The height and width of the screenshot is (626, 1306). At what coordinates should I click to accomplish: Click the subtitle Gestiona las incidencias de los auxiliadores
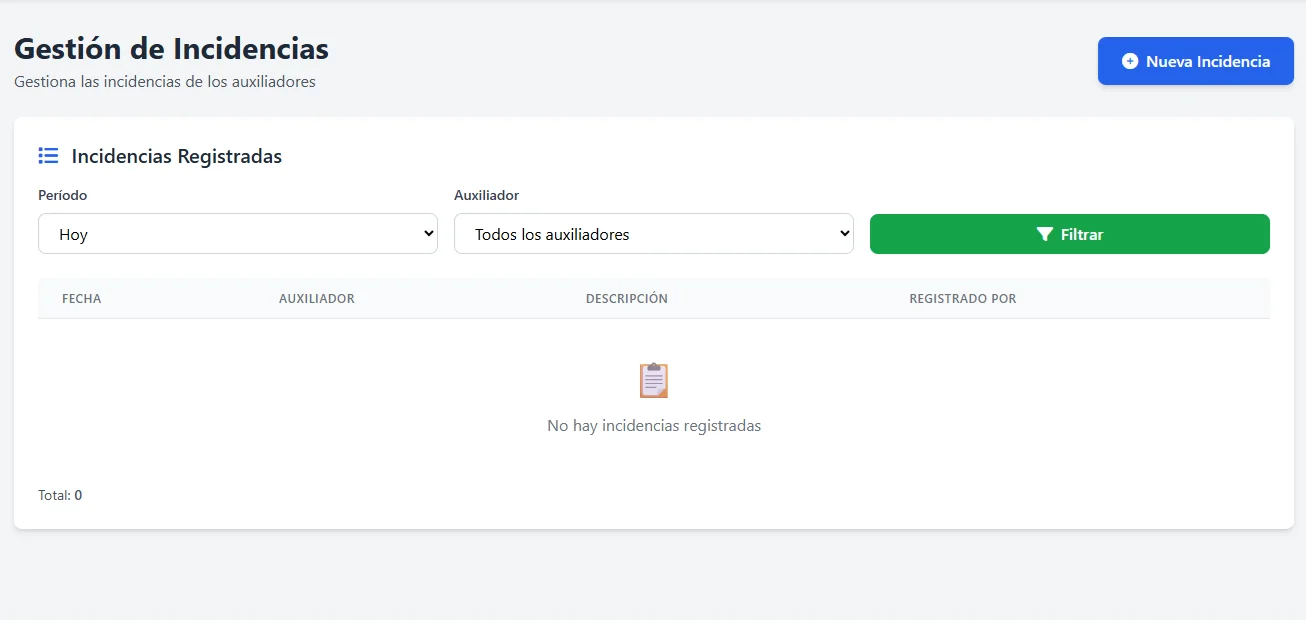coord(165,82)
